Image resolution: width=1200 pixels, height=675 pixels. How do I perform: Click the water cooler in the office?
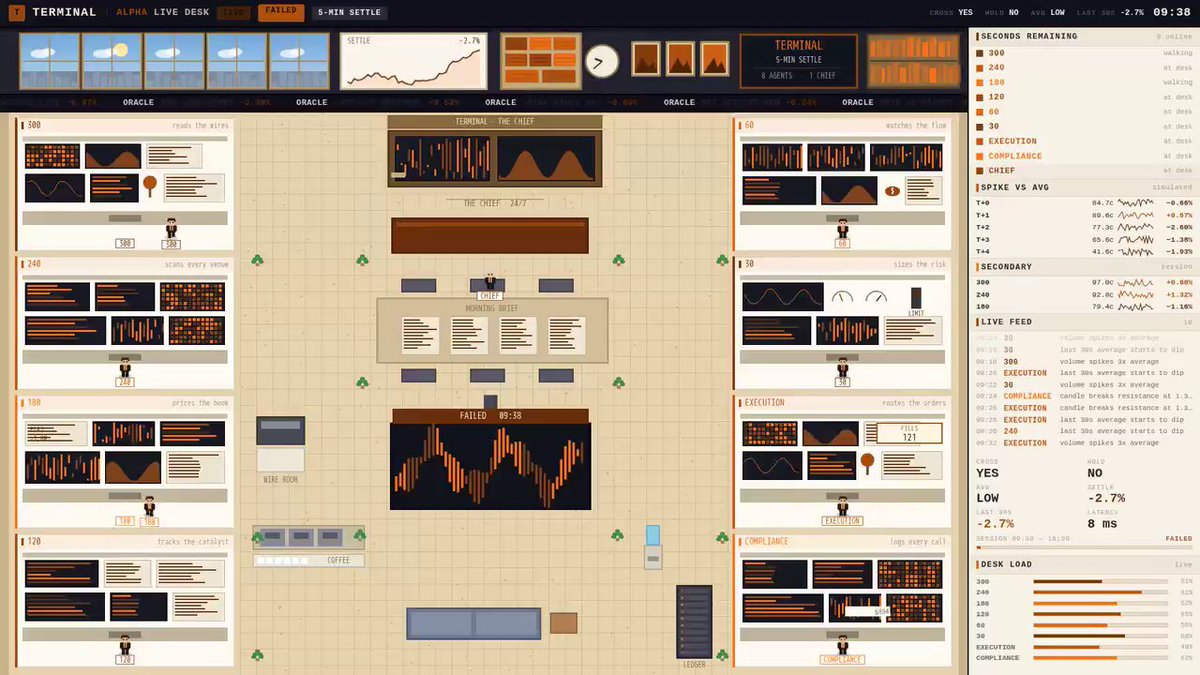[x=653, y=547]
